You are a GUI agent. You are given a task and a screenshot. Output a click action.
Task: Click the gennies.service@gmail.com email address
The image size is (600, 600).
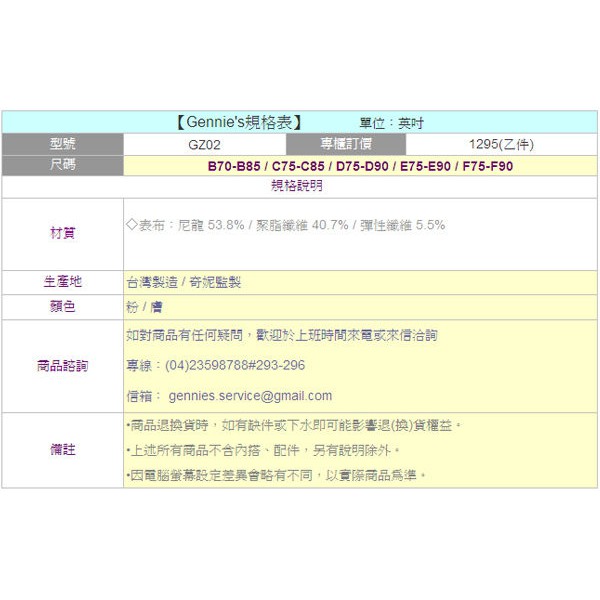pos(249,396)
